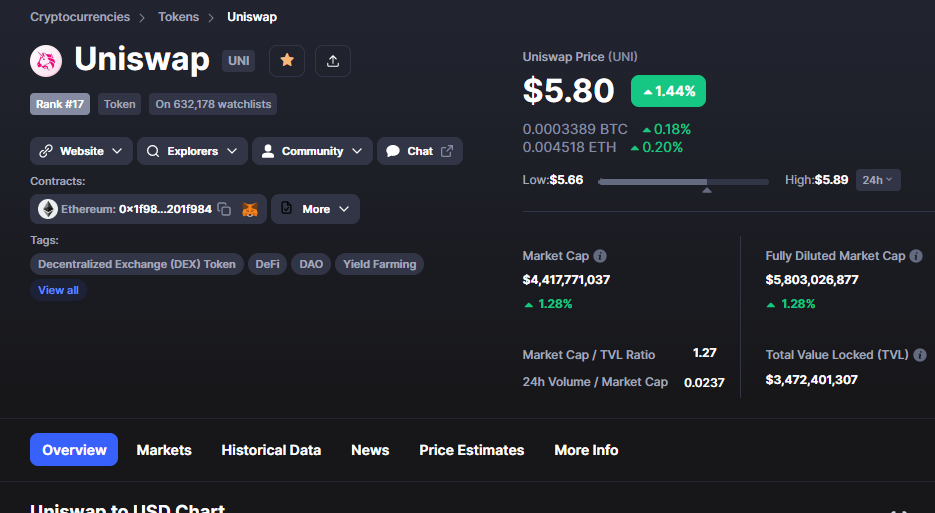Screen dimensions: 935x513
Task: Add token to MetaMask via fox icon
Action: tap(250, 209)
